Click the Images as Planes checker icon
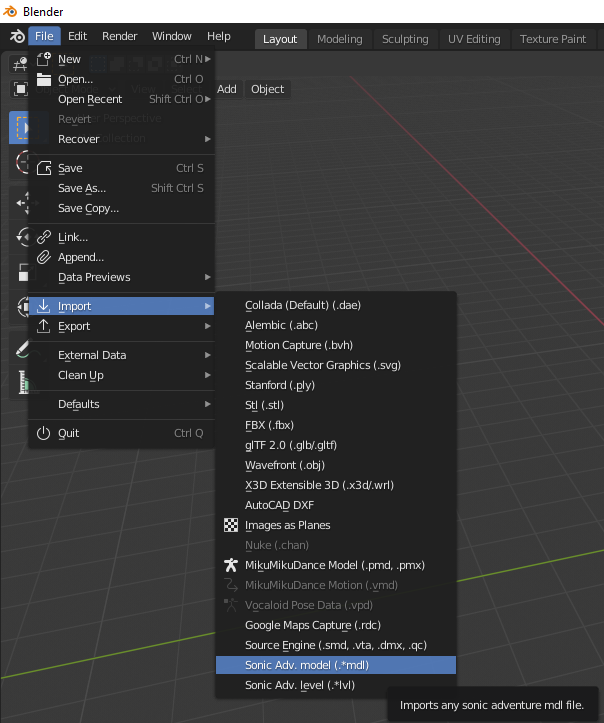 click(231, 525)
